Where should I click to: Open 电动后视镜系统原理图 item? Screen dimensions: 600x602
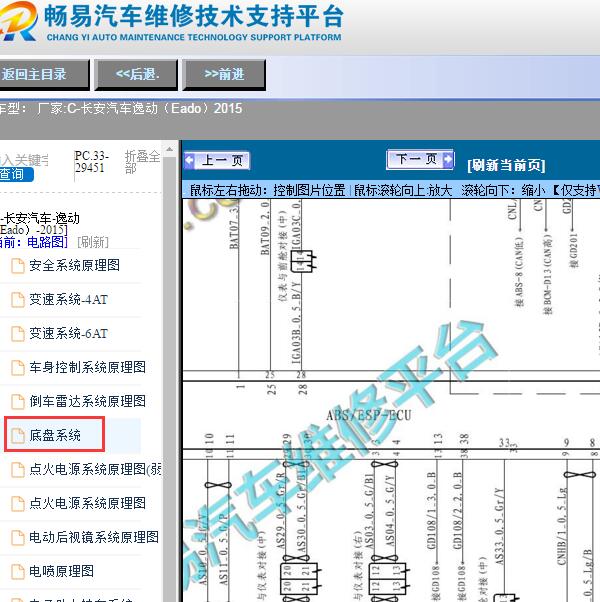pyautogui.click(x=94, y=537)
